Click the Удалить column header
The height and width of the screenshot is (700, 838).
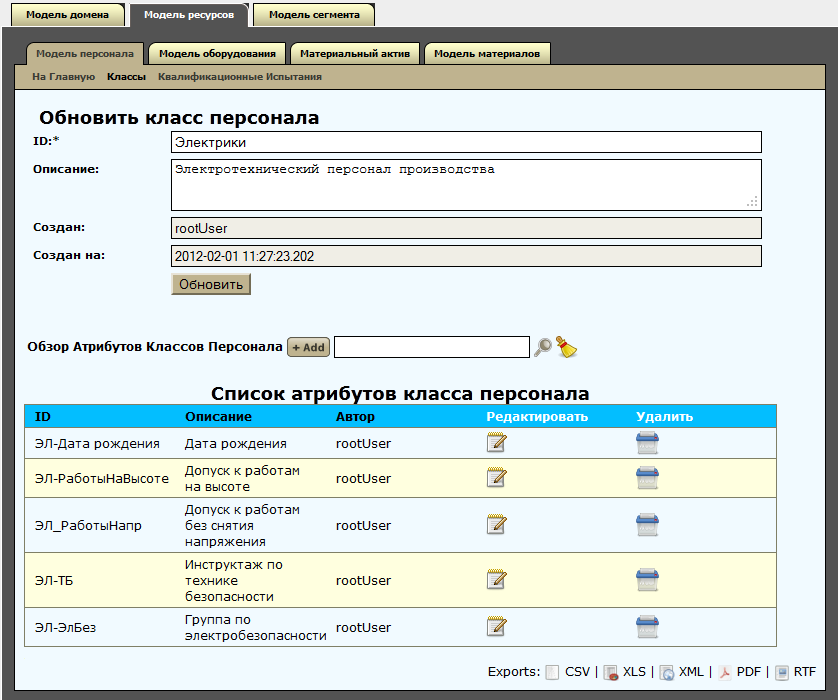[664, 417]
